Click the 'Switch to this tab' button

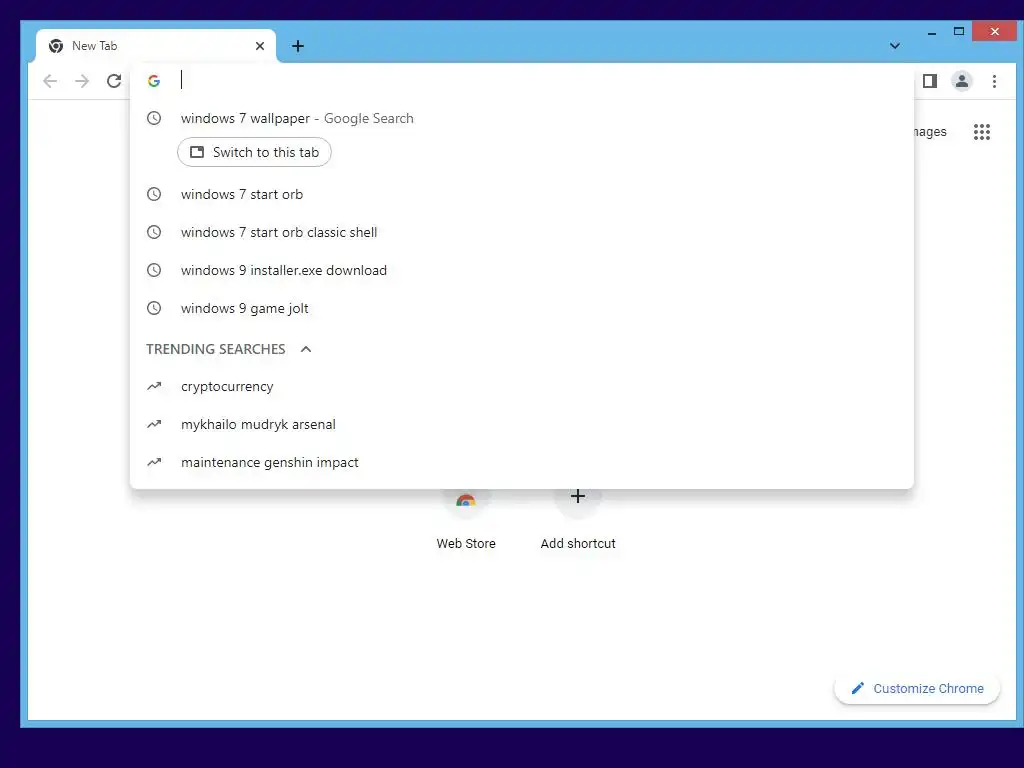[x=254, y=152]
